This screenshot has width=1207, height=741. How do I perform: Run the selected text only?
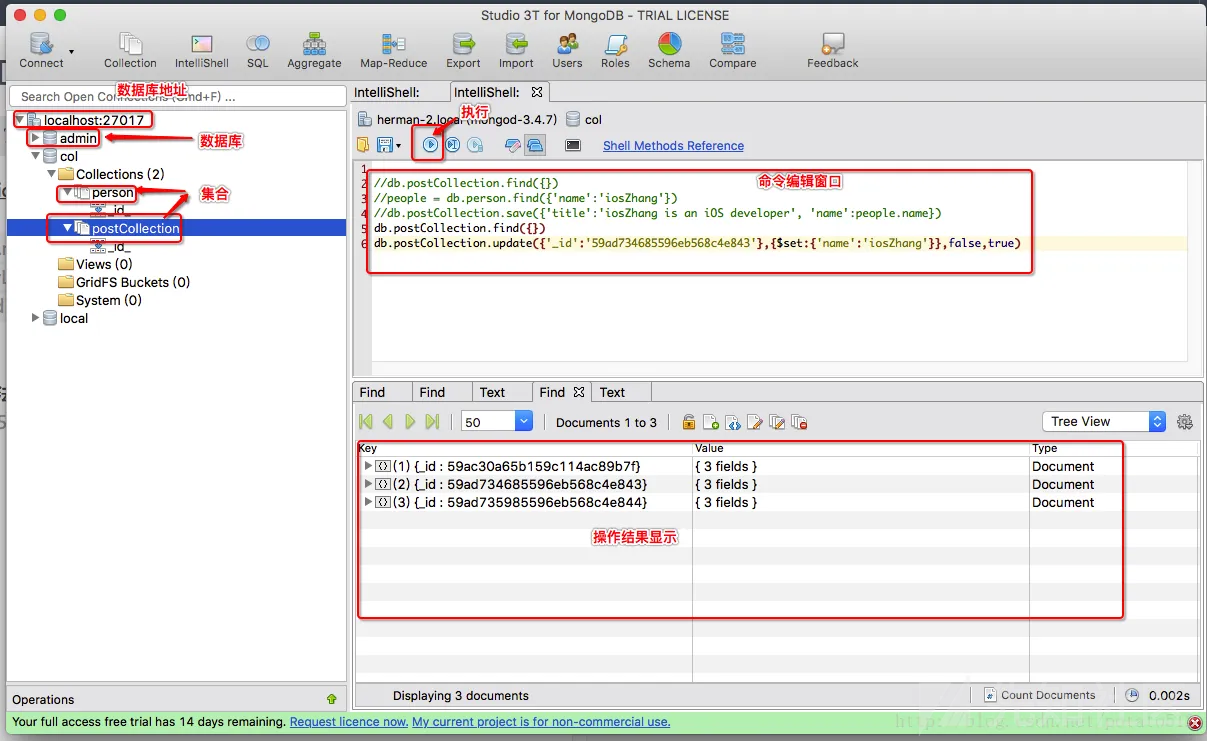(475, 145)
